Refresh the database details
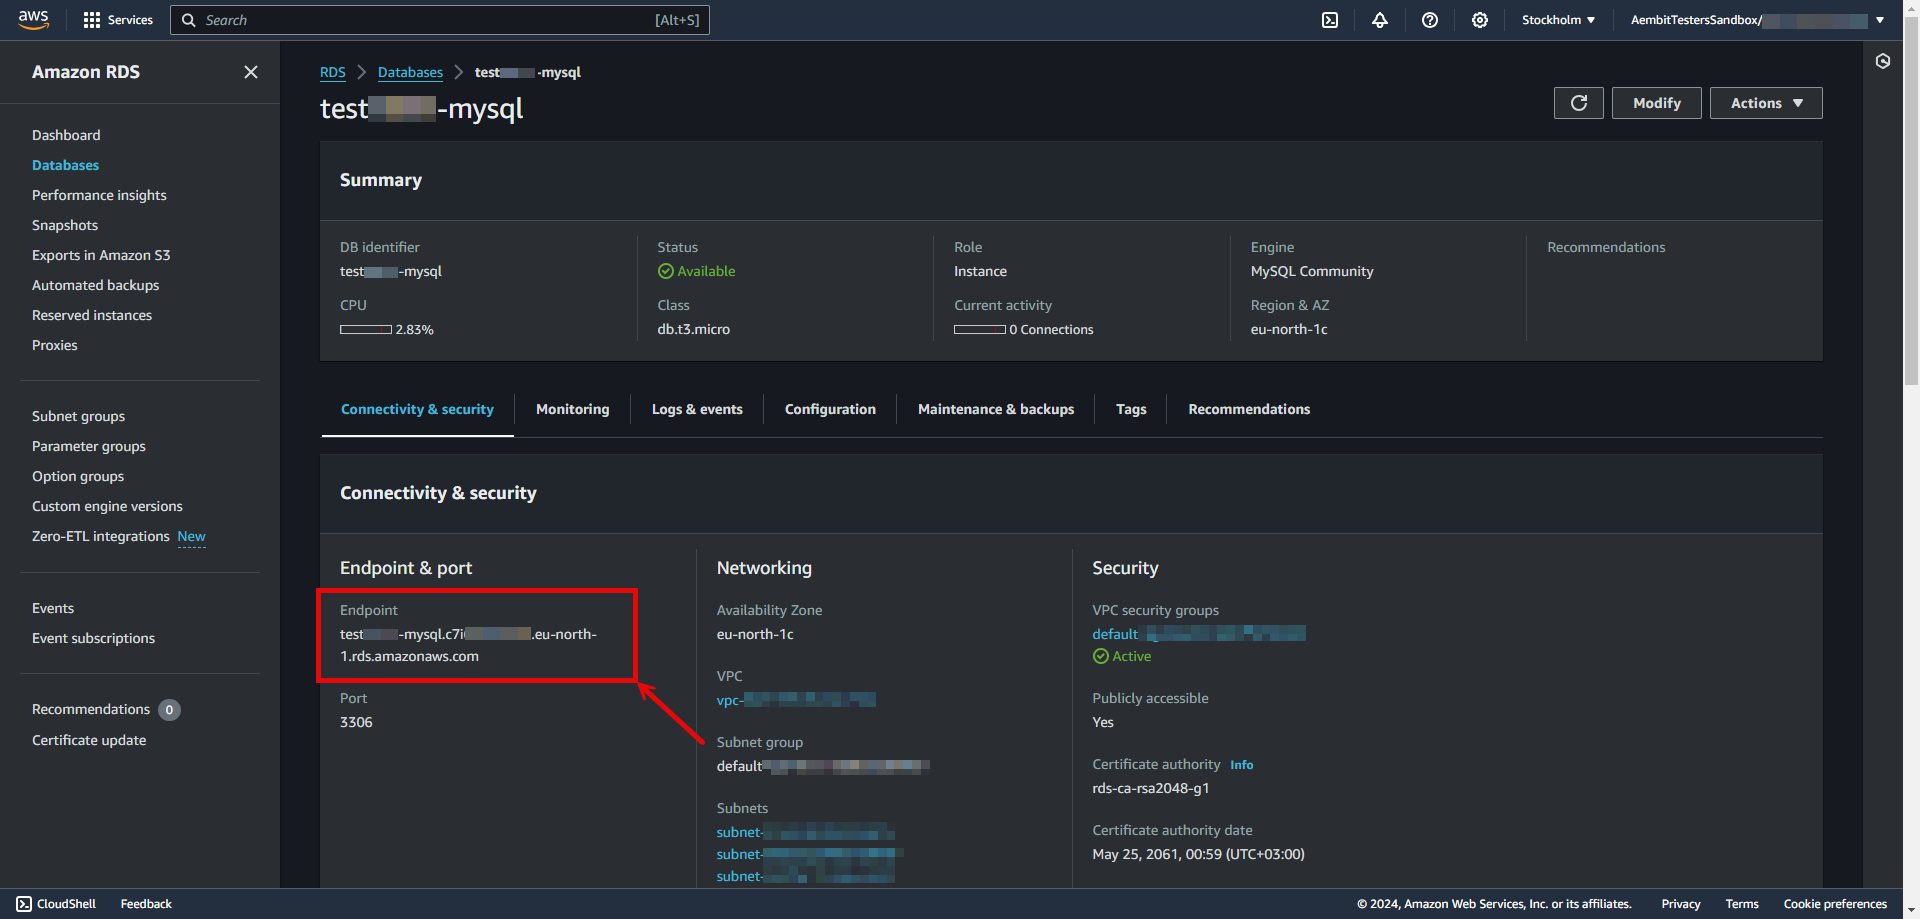1920x919 pixels. (1579, 103)
